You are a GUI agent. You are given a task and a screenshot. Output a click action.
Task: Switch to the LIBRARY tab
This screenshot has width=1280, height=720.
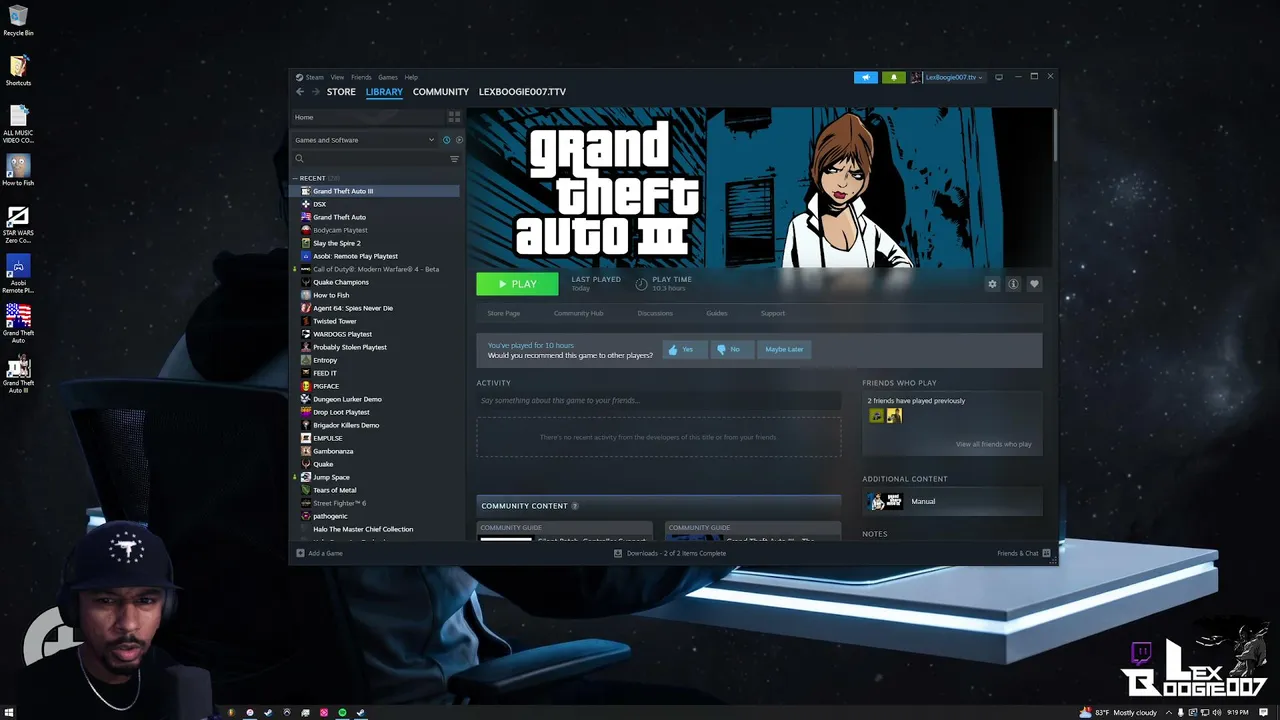click(x=384, y=92)
